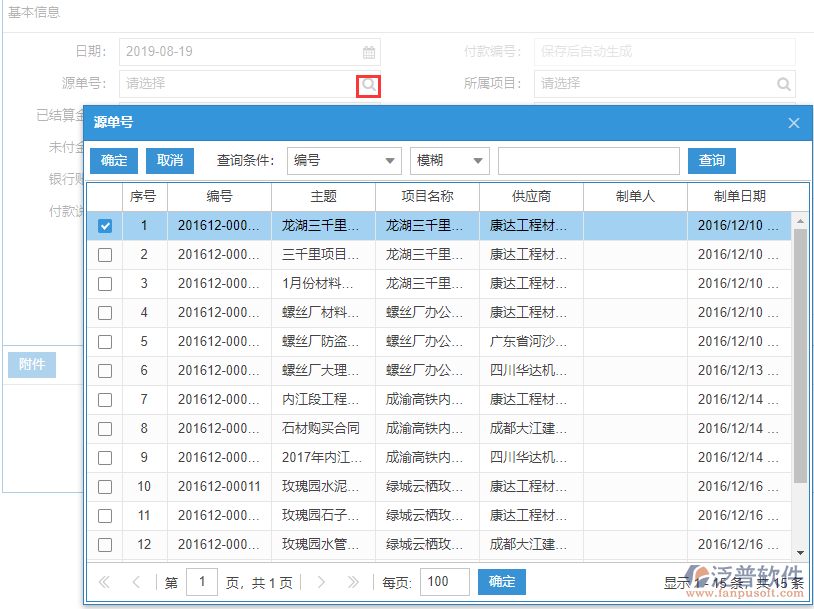Click the previous page arrow icon
Screen dimensions: 814x609
click(x=137, y=581)
